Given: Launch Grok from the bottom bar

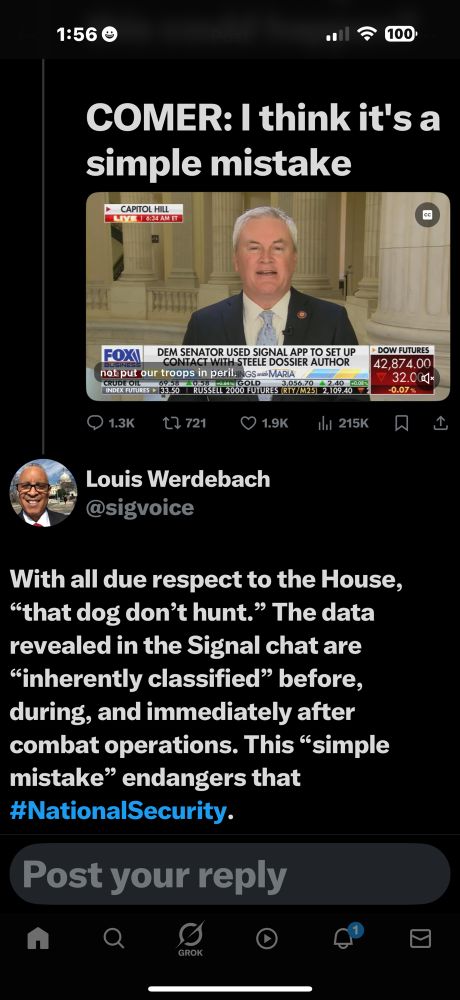Looking at the screenshot, I should 190,939.
